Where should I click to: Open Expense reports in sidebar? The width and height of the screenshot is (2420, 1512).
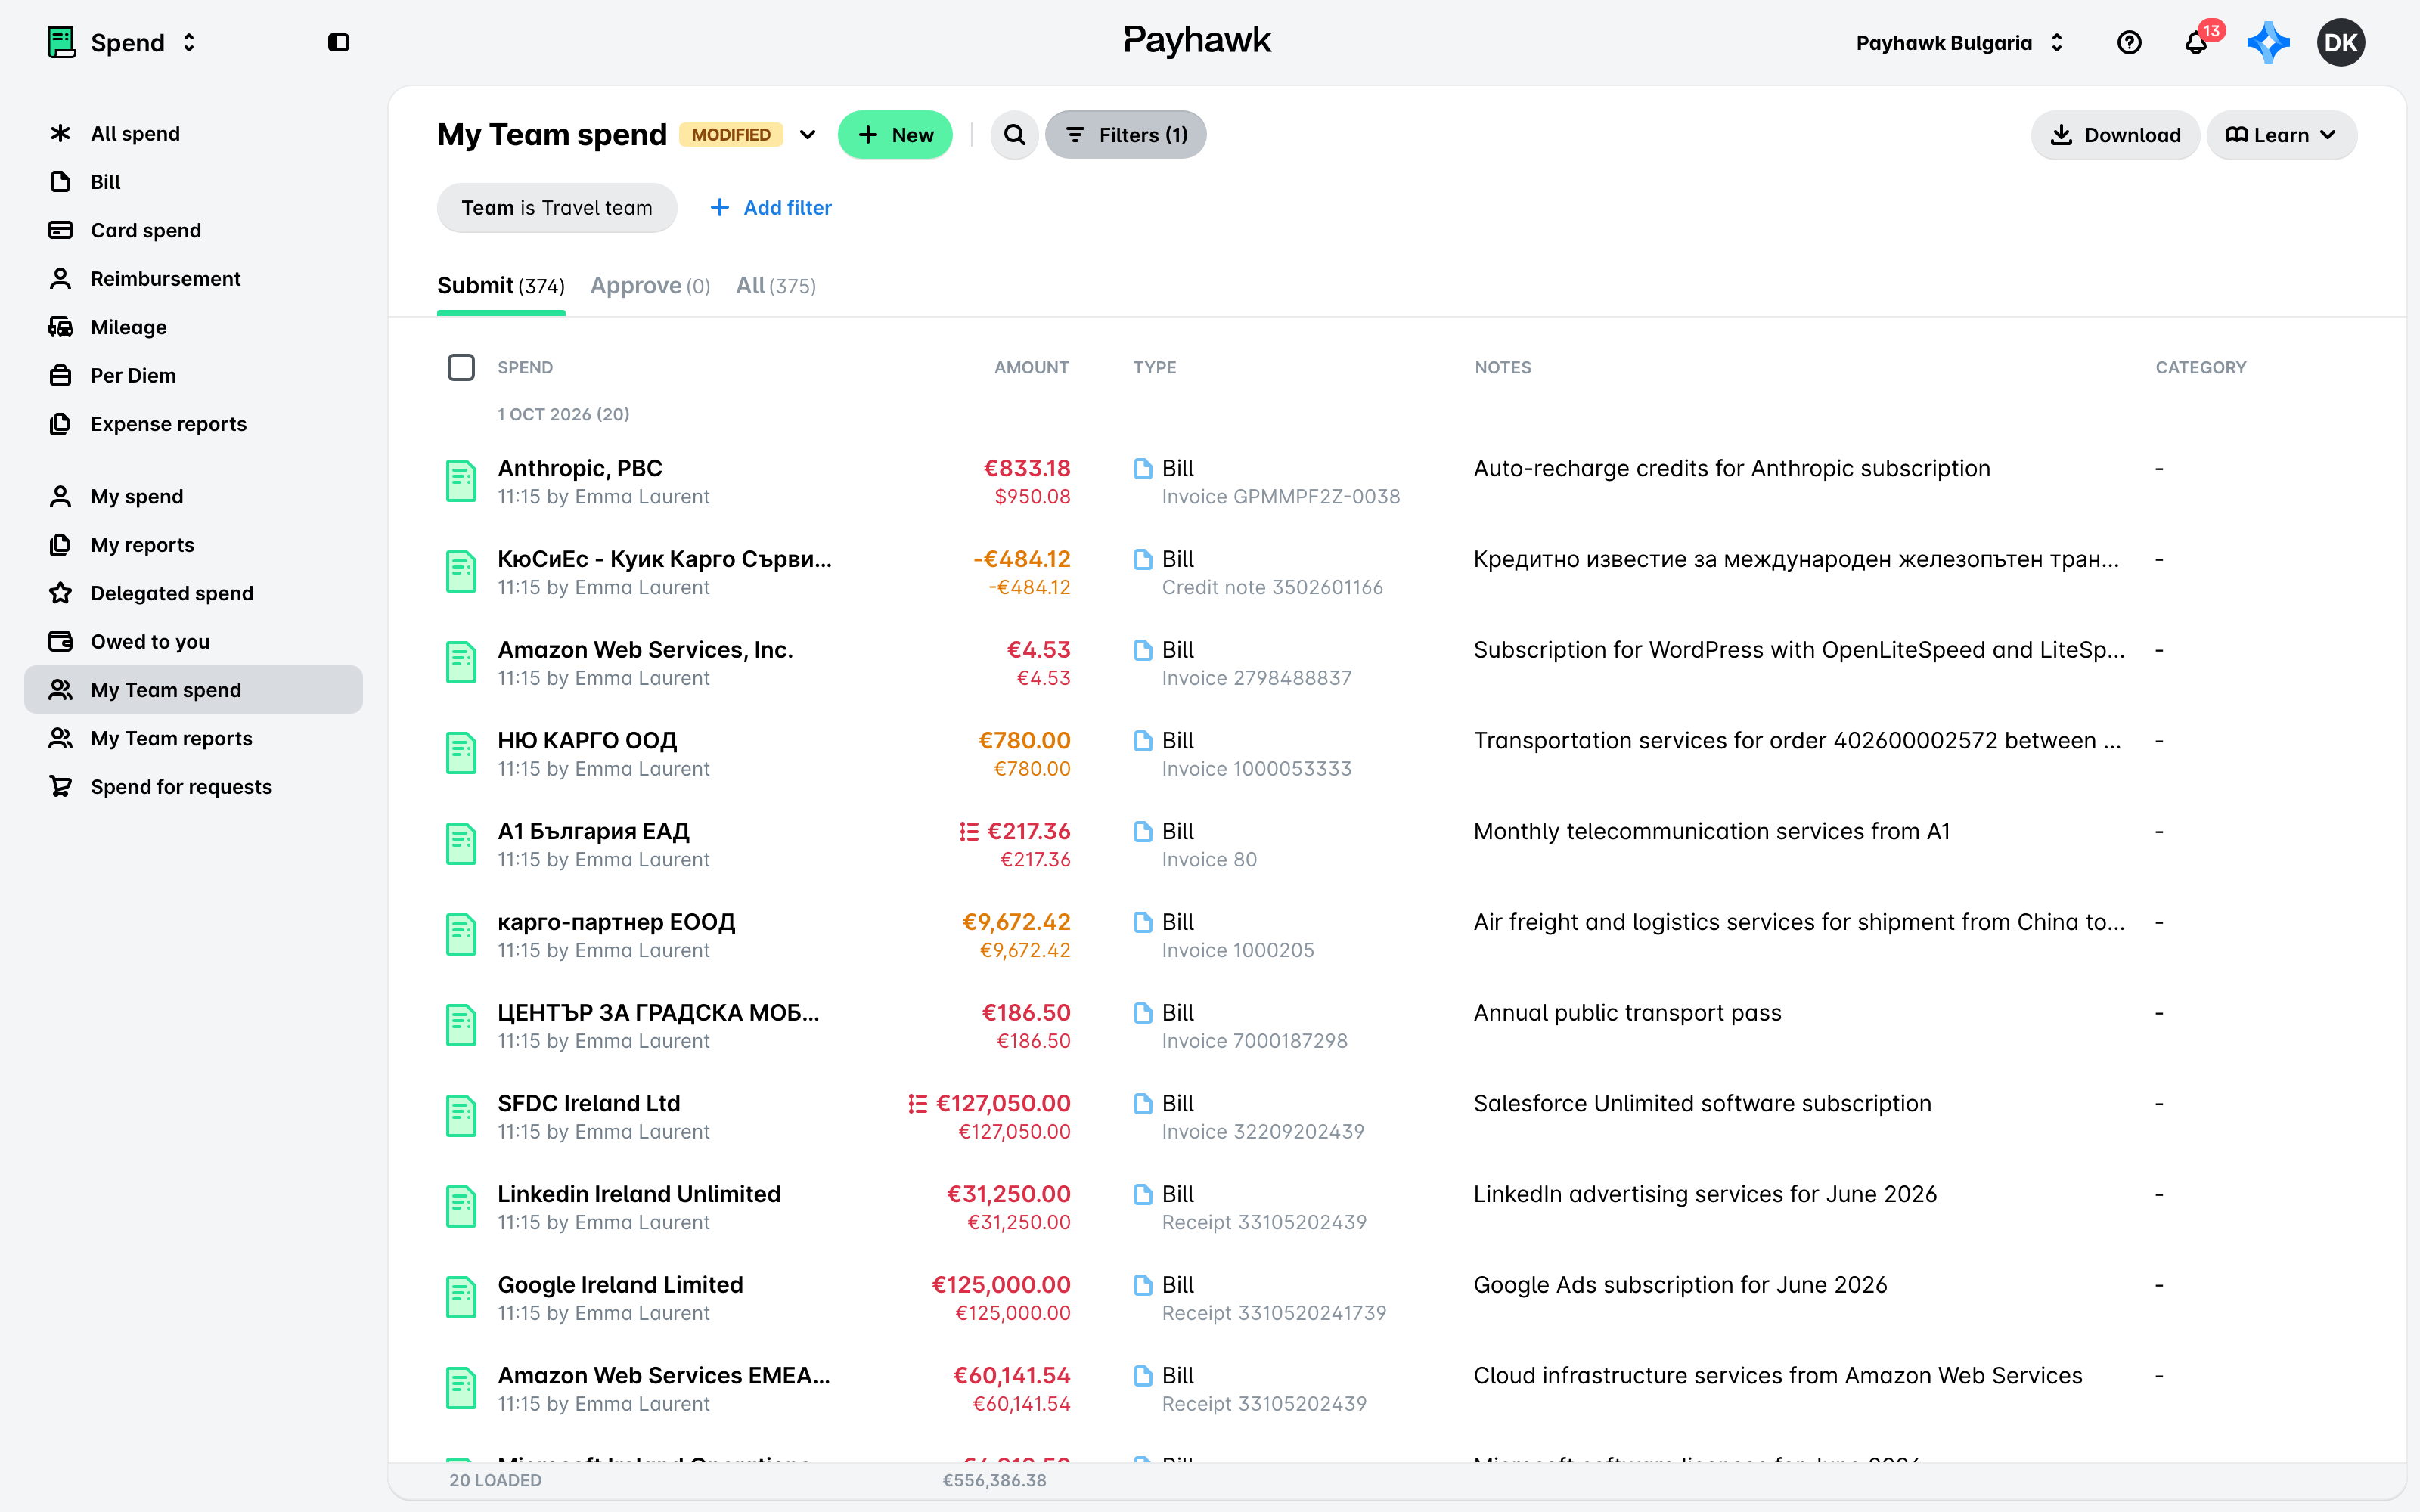[194, 424]
